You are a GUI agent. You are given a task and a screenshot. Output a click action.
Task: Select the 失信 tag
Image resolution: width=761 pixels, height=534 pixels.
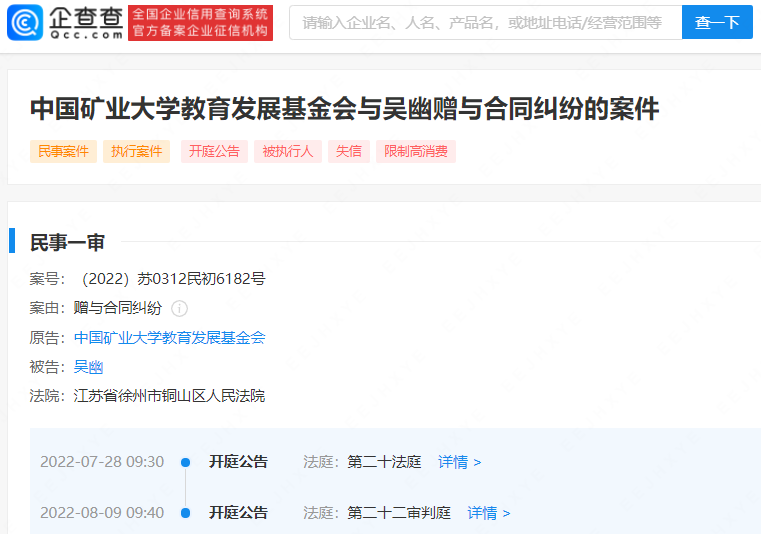coord(349,151)
